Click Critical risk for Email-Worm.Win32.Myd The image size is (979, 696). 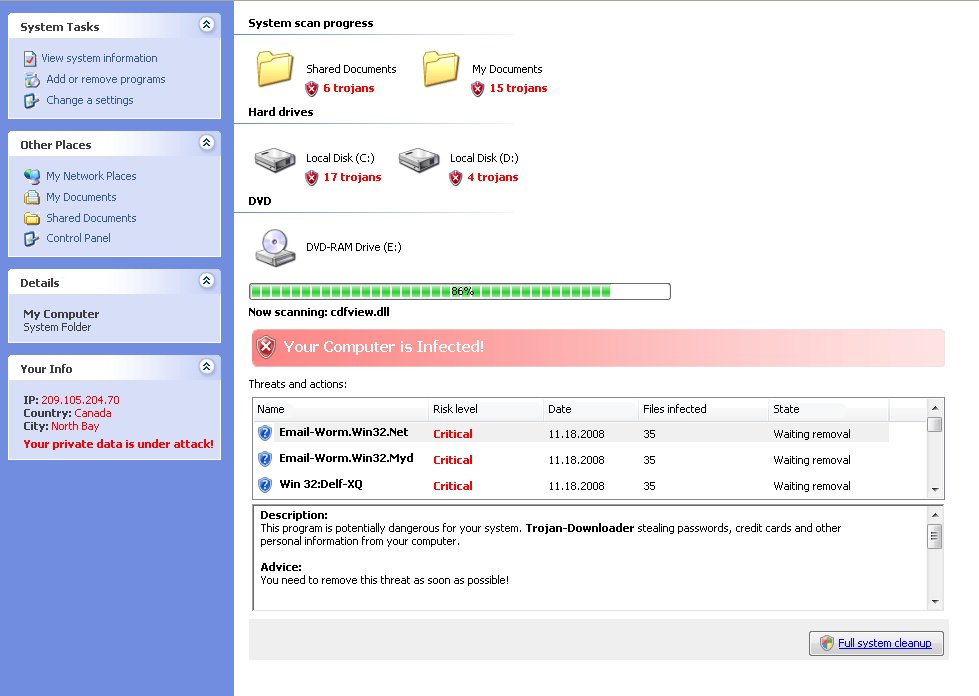pyautogui.click(x=453, y=460)
